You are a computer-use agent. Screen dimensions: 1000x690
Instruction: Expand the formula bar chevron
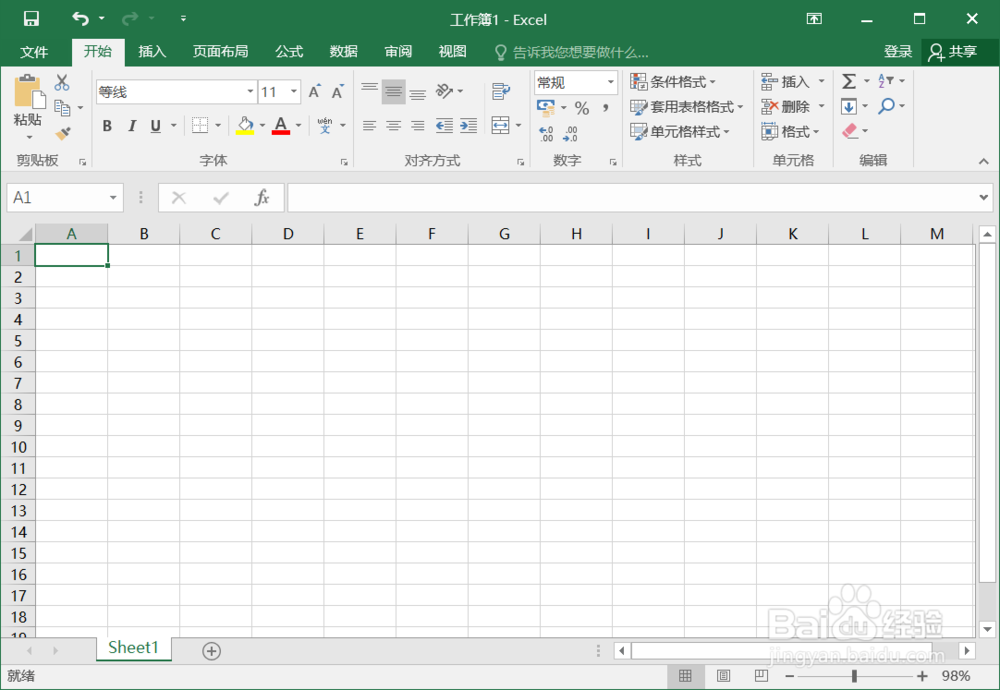click(983, 198)
